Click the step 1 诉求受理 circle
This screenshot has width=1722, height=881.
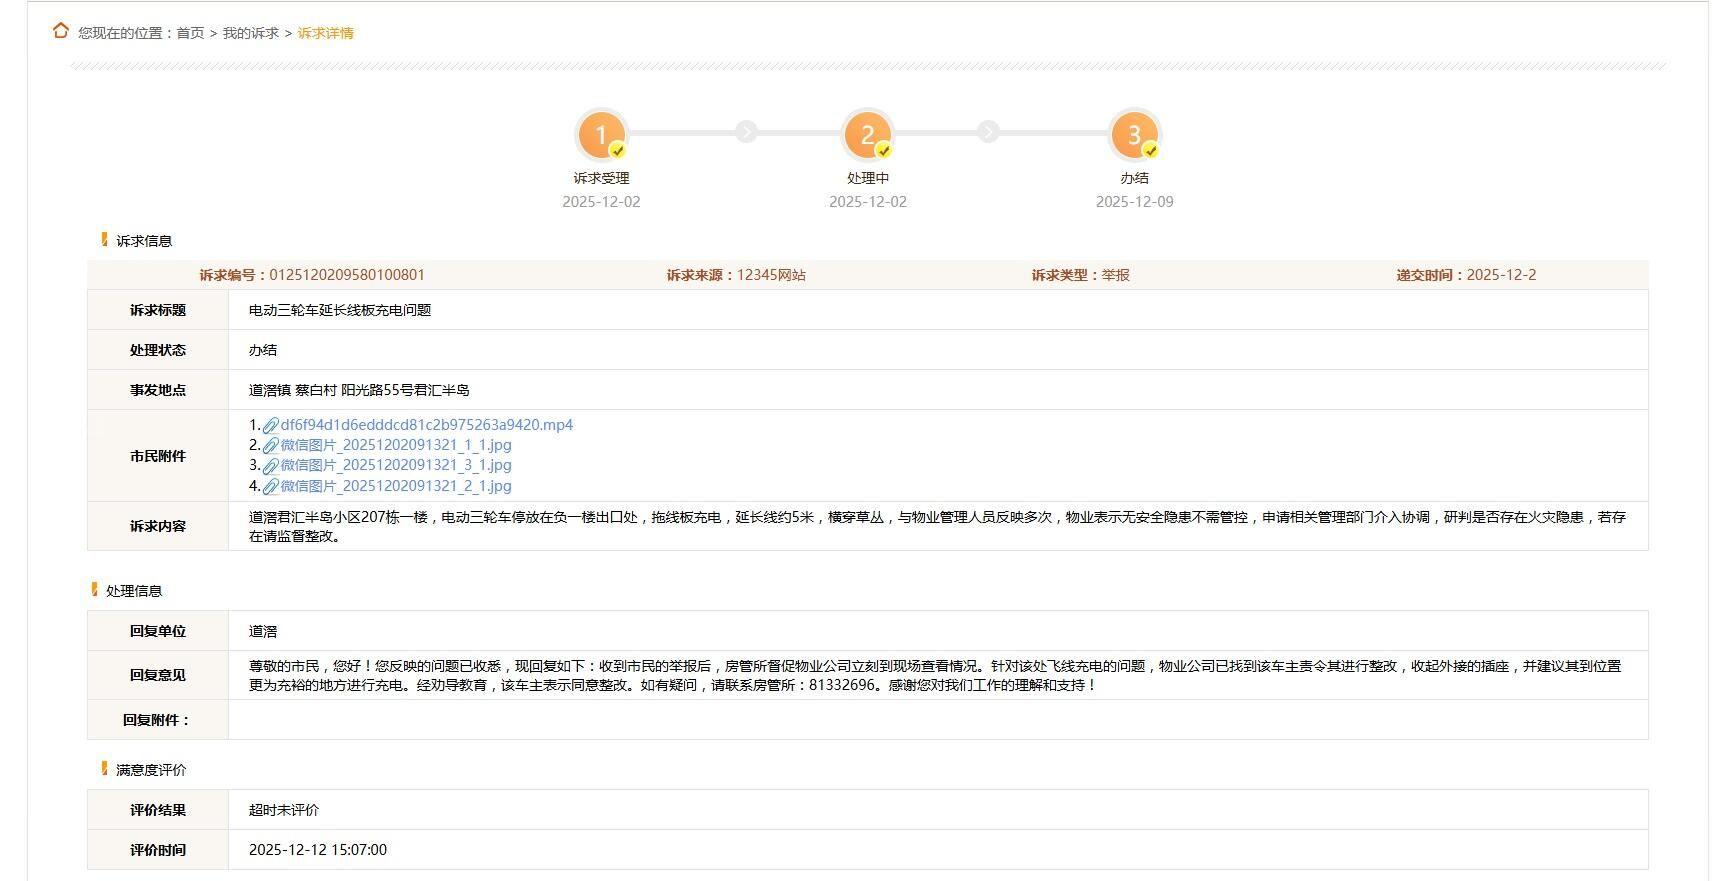tap(601, 135)
